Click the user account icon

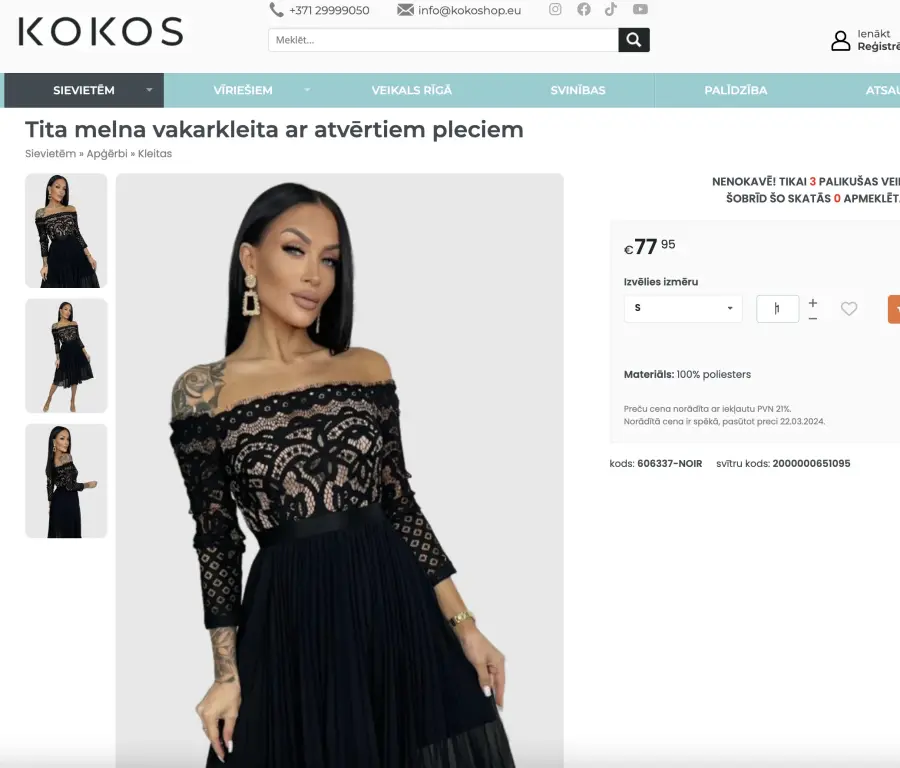(x=841, y=41)
